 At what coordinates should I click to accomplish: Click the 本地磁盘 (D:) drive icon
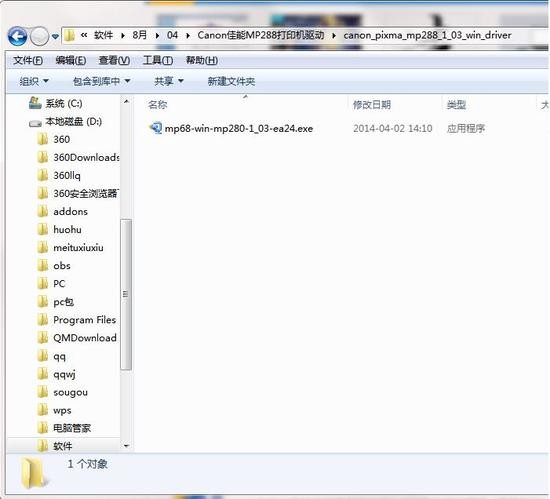[35, 123]
